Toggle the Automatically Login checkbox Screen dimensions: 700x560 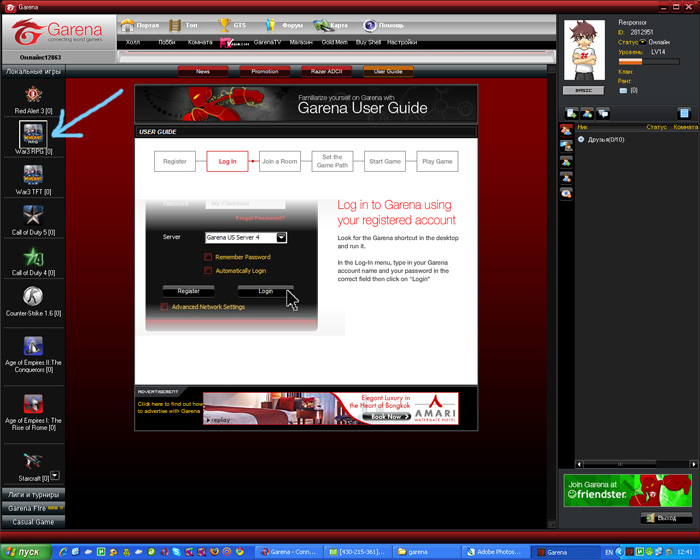[x=208, y=271]
